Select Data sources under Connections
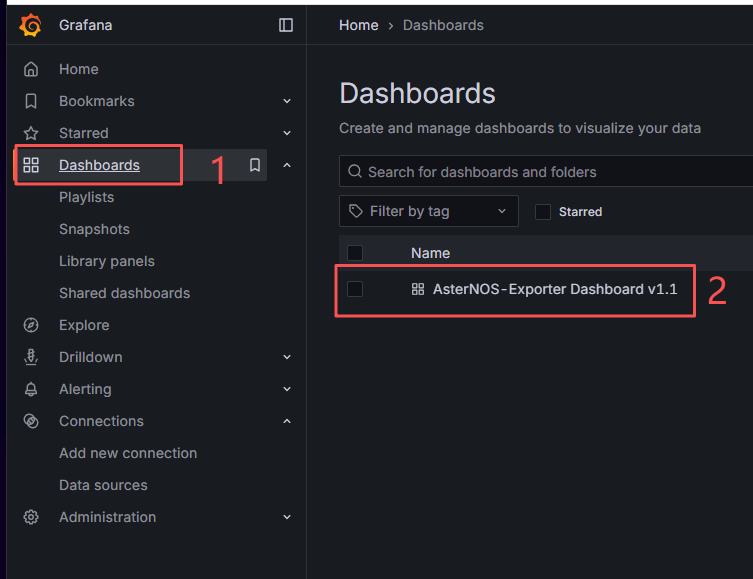The width and height of the screenshot is (753, 579). 103,485
